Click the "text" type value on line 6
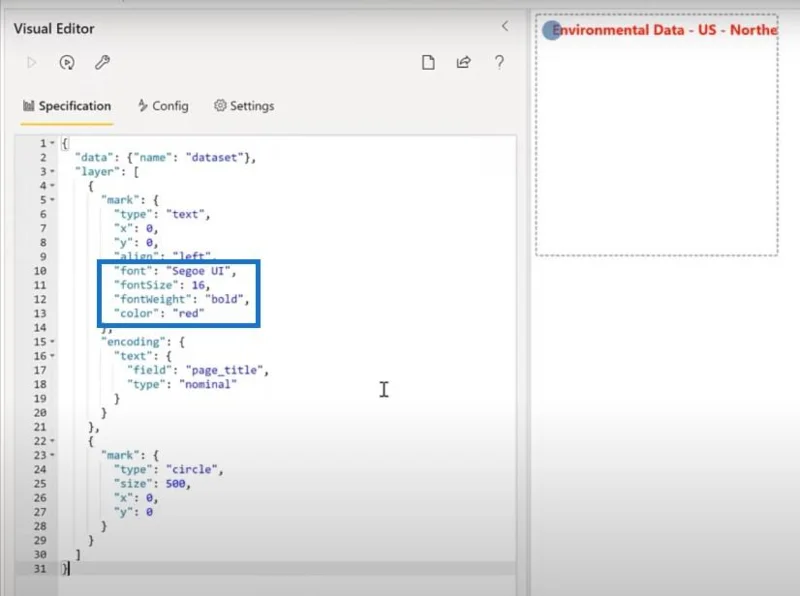 (186, 214)
